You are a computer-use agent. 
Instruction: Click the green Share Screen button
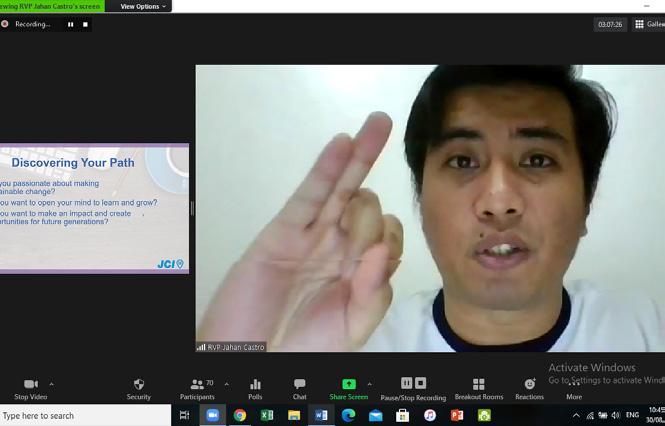(349, 389)
